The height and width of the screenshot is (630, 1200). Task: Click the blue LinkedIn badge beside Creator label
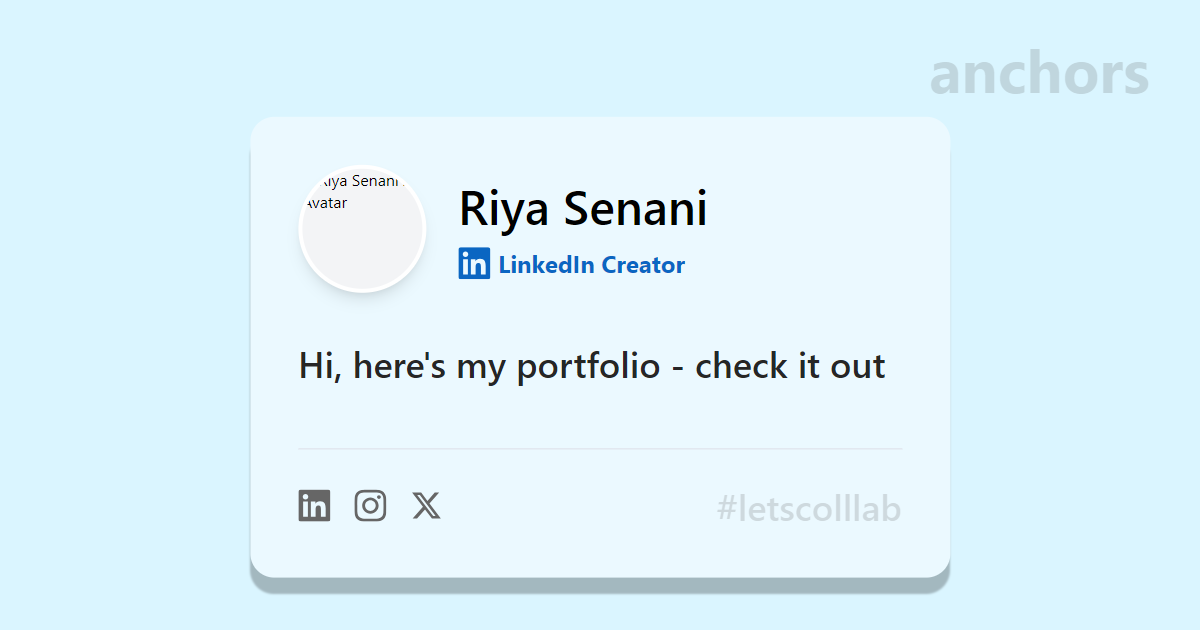[x=474, y=264]
